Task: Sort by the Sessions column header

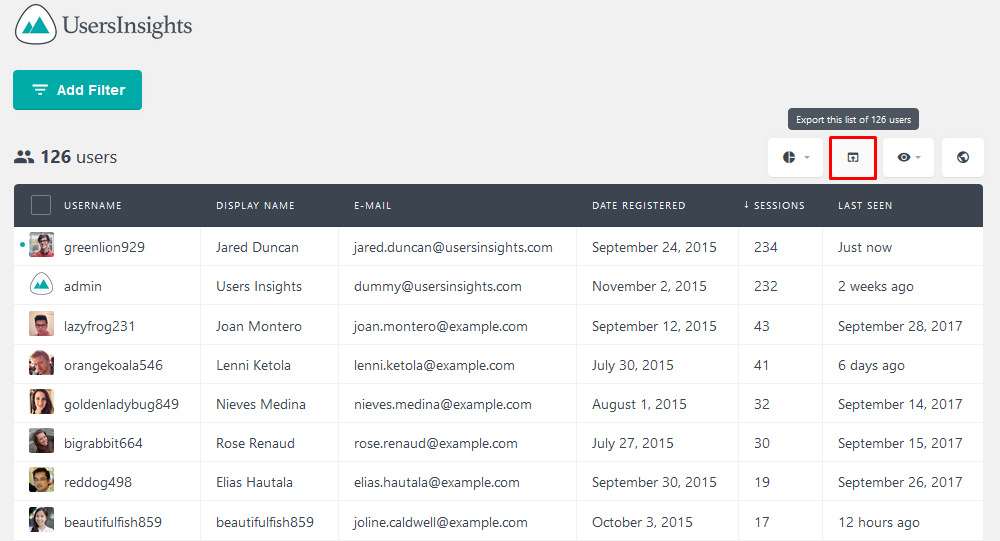Action: tap(774, 205)
